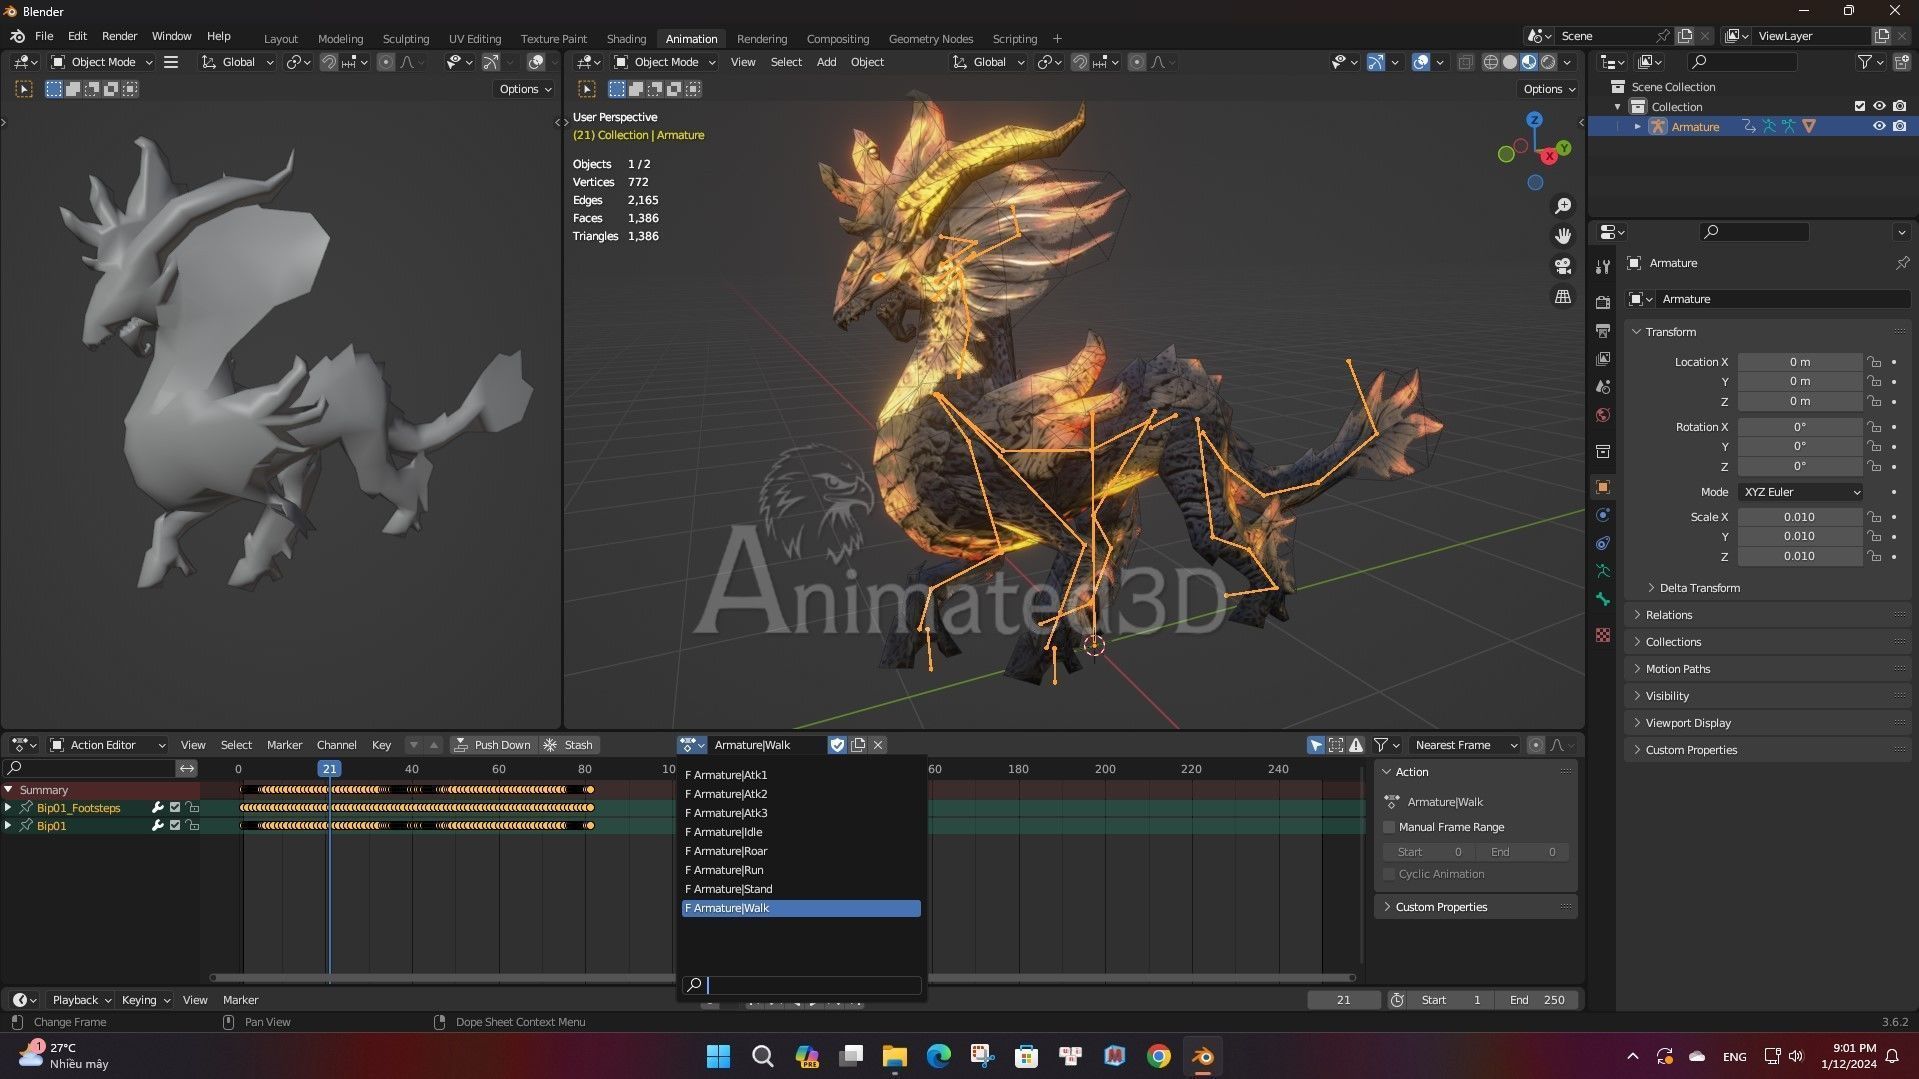Switch to the Geometry Nodes workspace tab
1919x1079 pixels.
[x=930, y=39]
